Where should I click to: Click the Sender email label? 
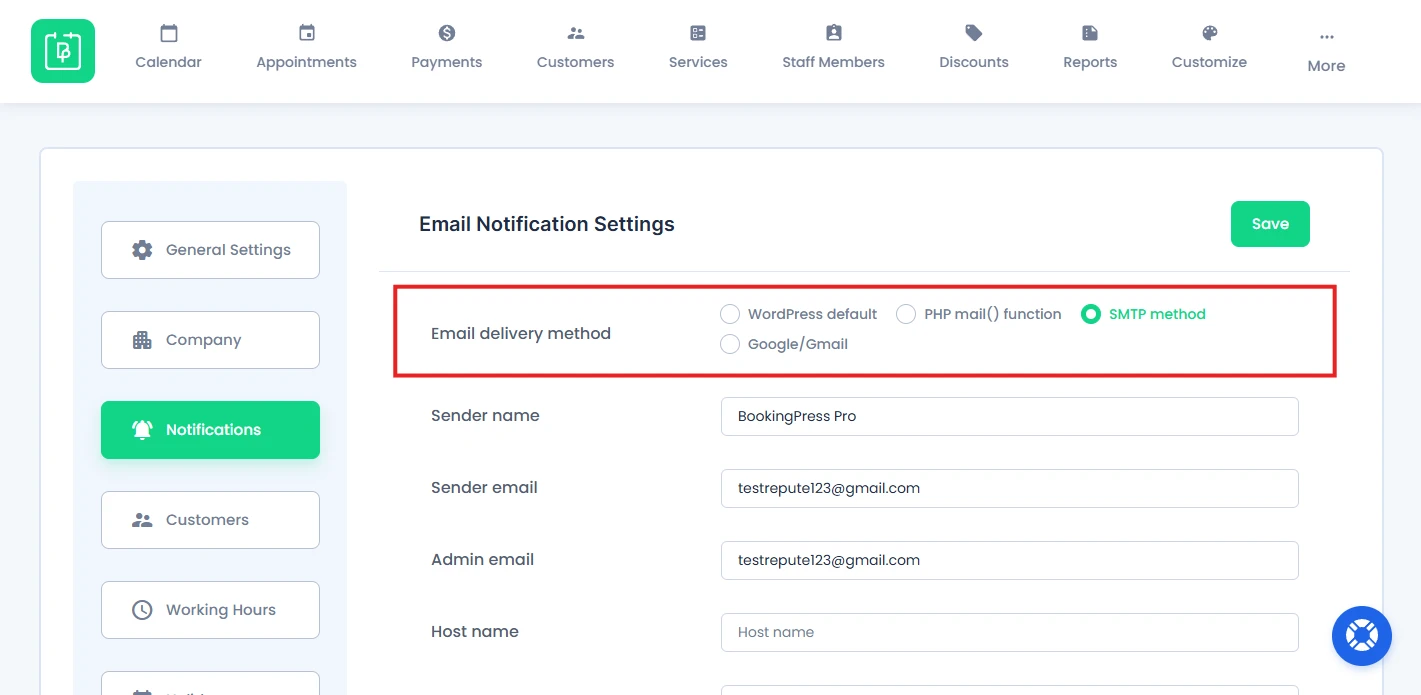pyautogui.click(x=484, y=488)
